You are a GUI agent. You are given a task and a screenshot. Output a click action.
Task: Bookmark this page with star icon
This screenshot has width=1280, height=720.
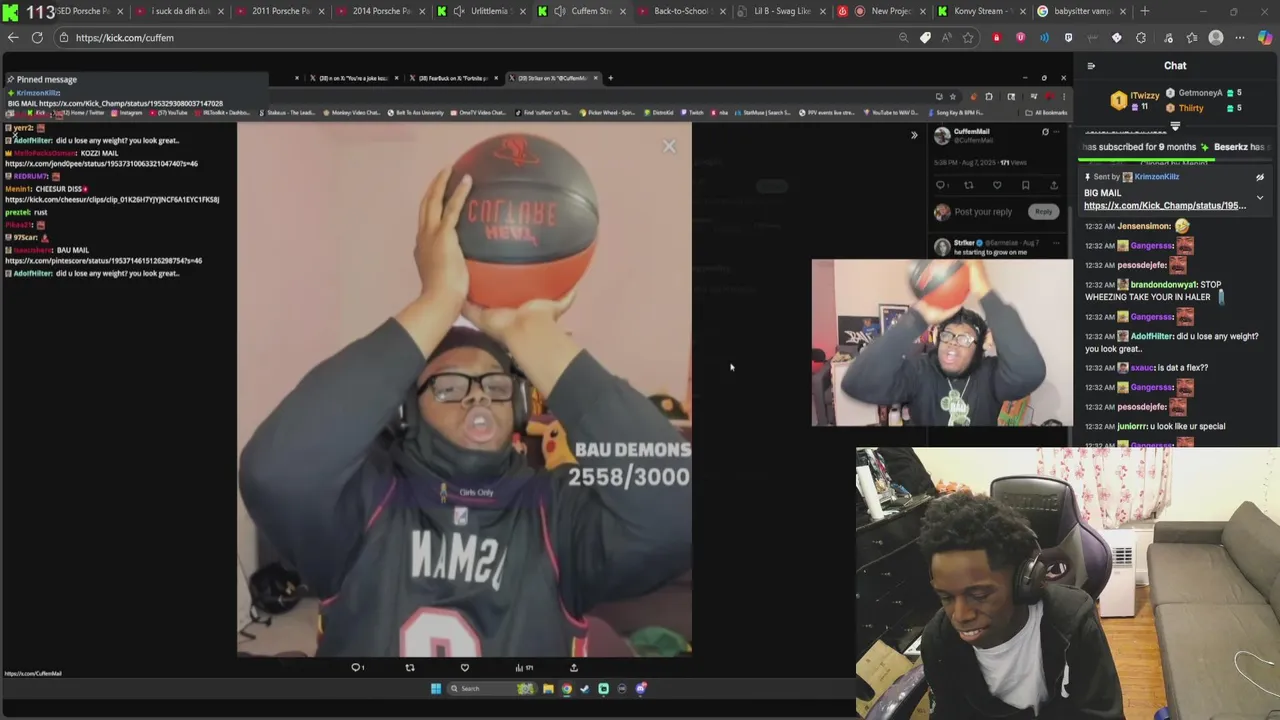(x=968, y=38)
